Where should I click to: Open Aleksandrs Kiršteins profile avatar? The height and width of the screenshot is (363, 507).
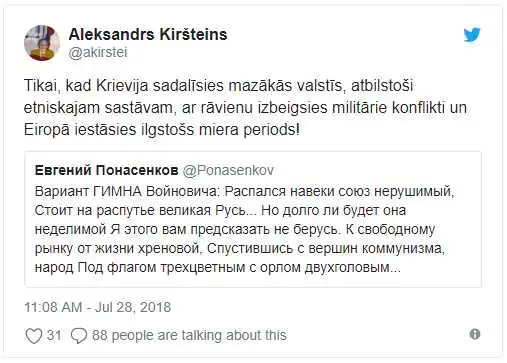pos(42,43)
